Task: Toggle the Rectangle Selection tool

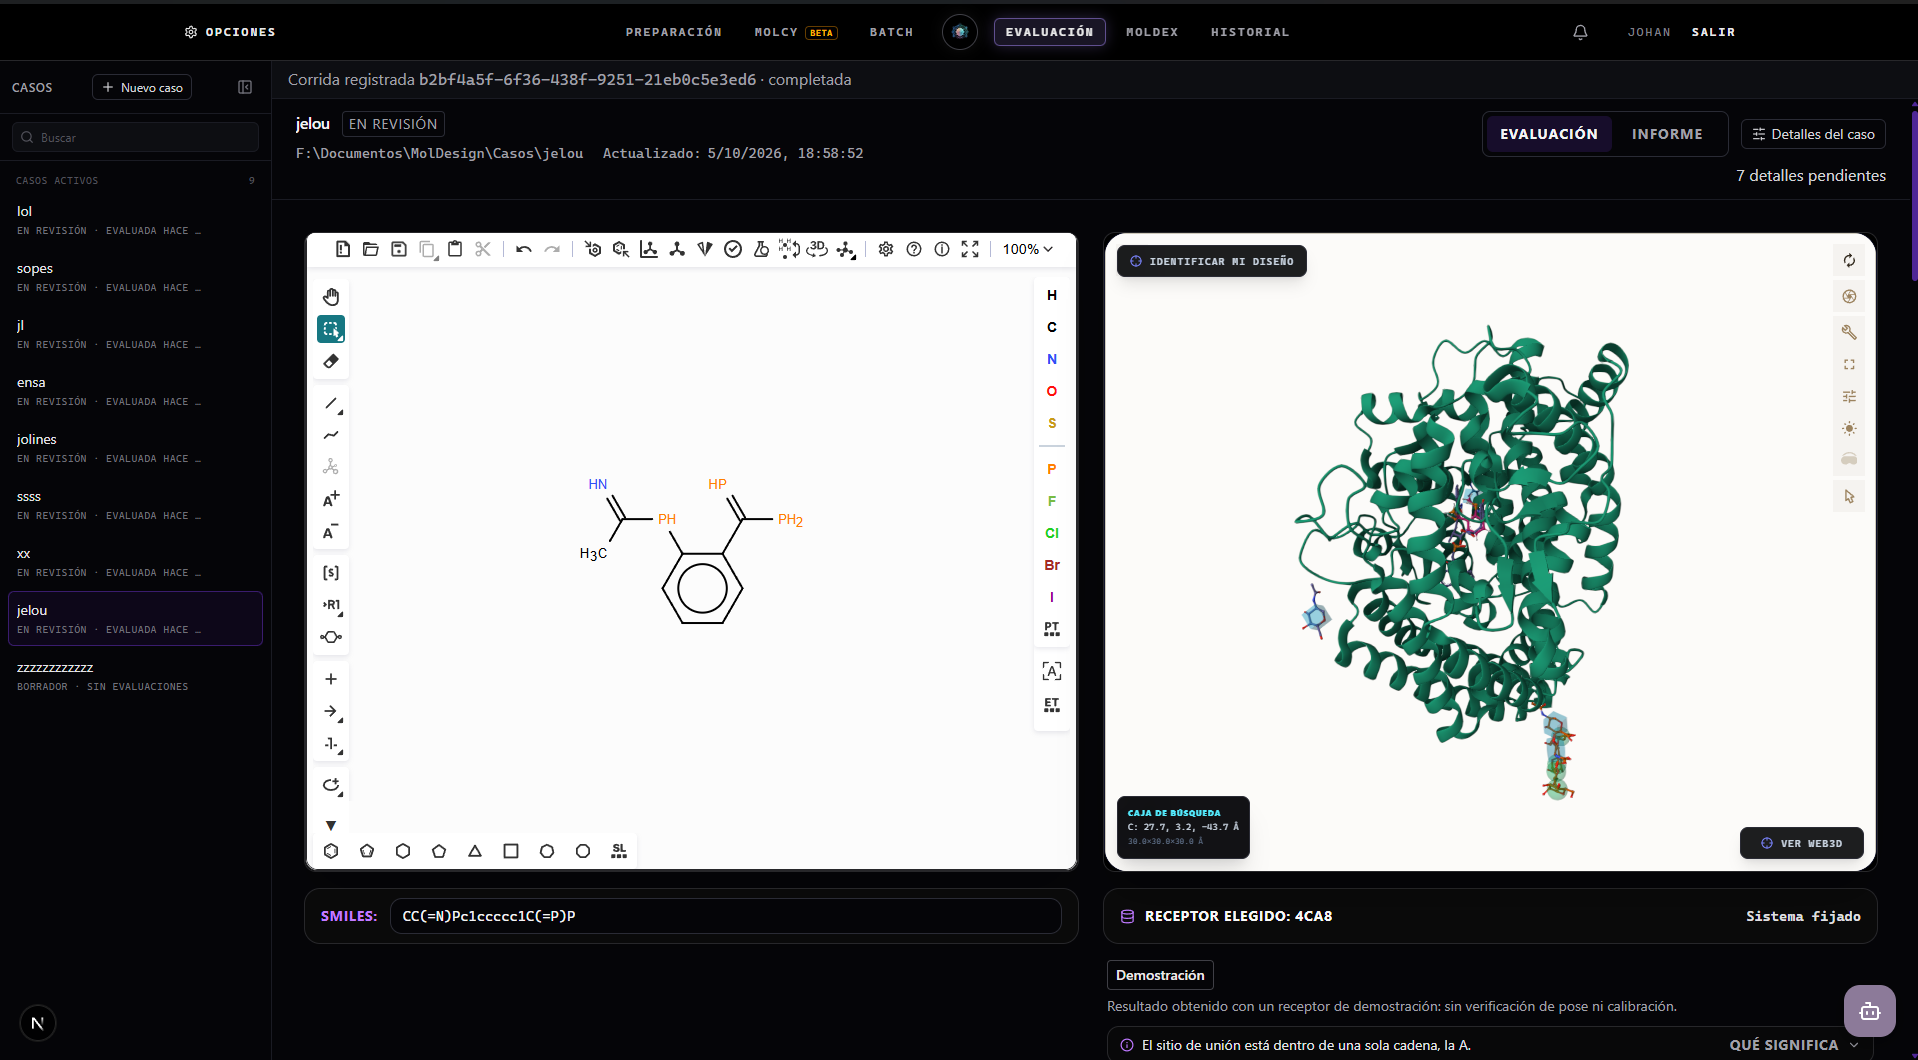Action: point(331,329)
